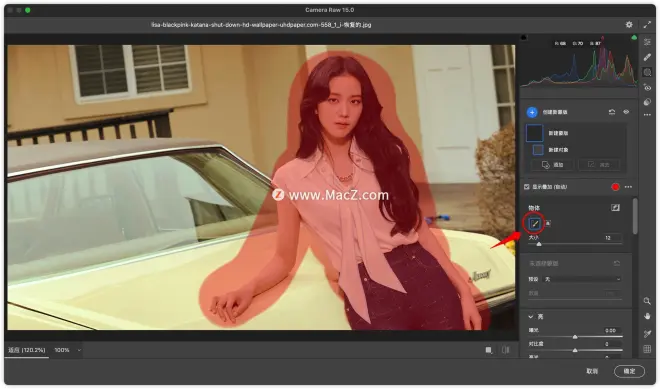Collapse the Light section chevron
Viewport: 660px width, 389px height.
[x=531, y=316]
